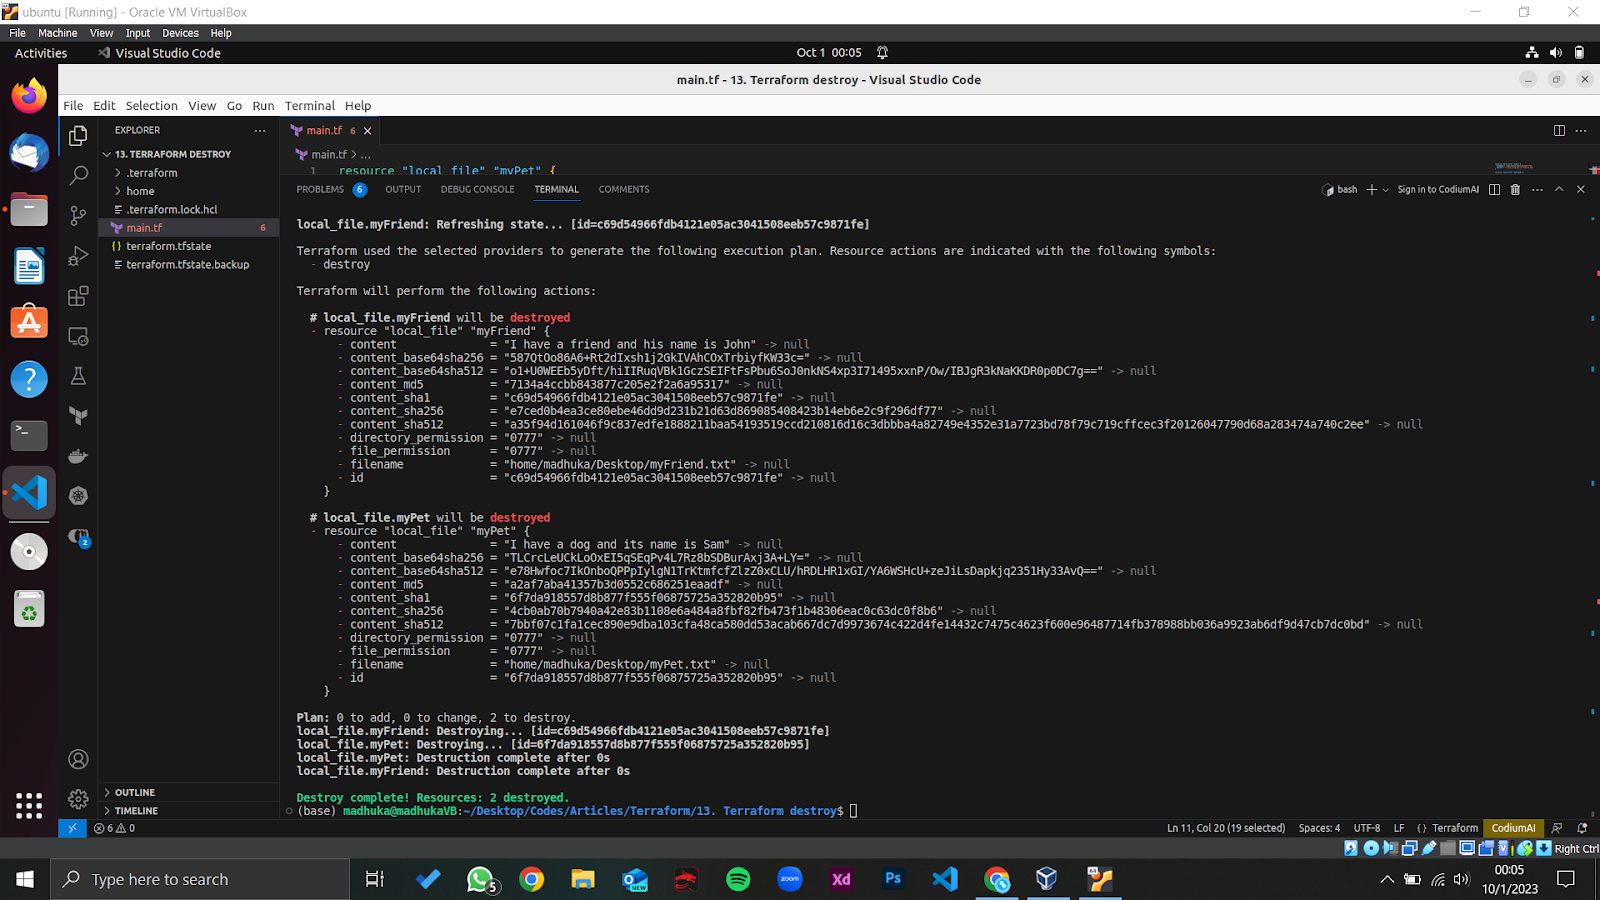Viewport: 1600px width, 900px height.
Task: Open Terminal app from Ubuntu dock
Action: point(29,435)
